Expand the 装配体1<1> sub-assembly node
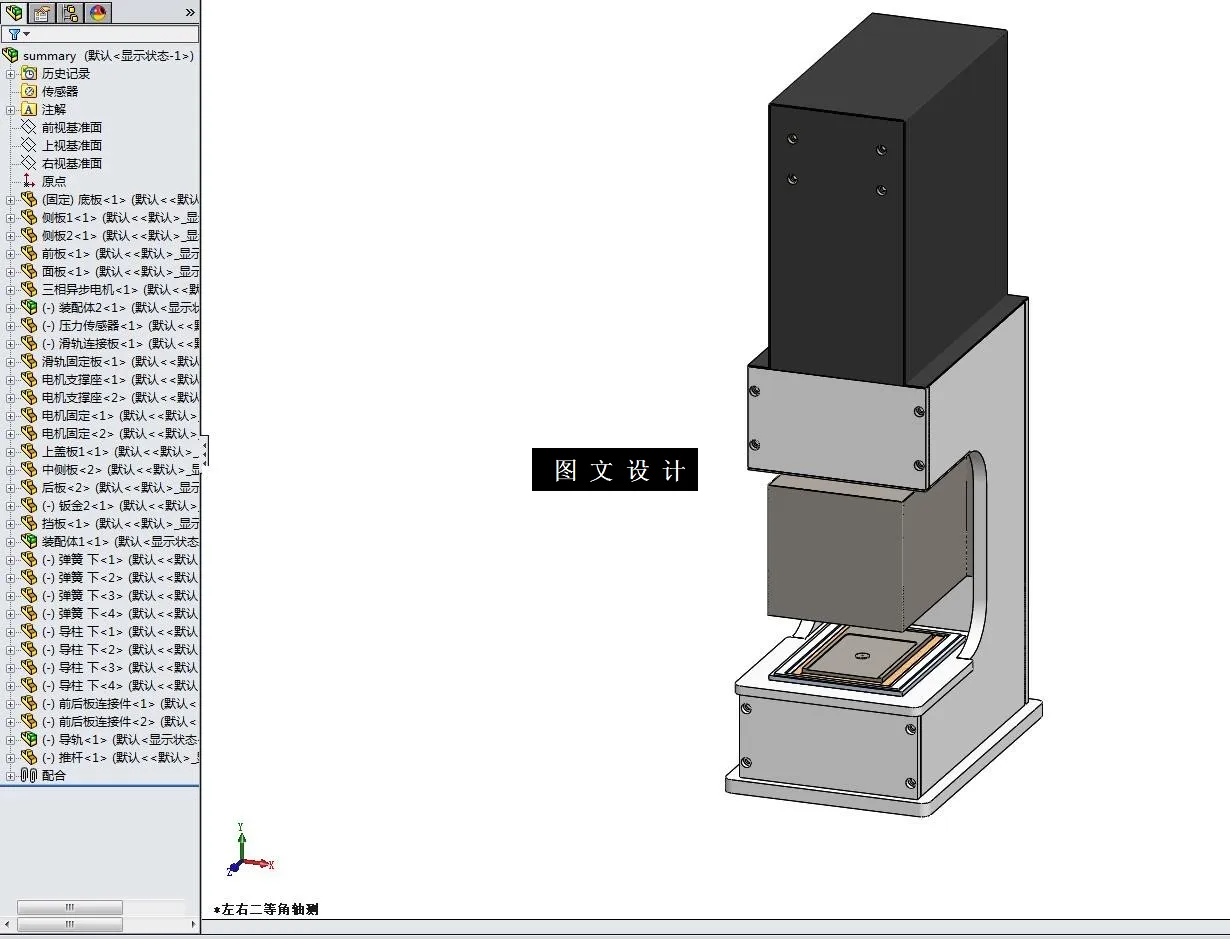The height and width of the screenshot is (939, 1230). pyautogui.click(x=11, y=542)
